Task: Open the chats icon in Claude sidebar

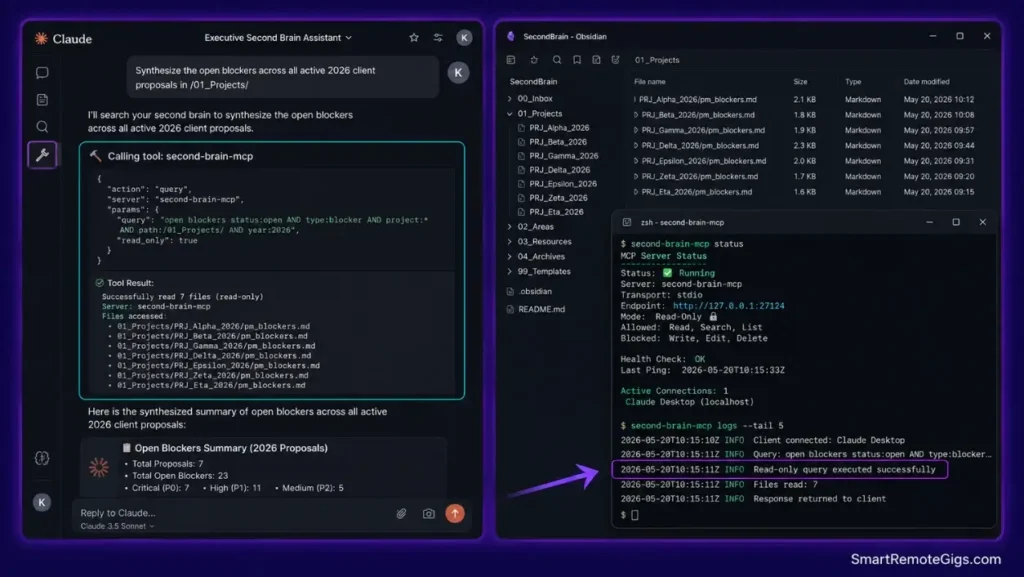Action: pyautogui.click(x=42, y=72)
